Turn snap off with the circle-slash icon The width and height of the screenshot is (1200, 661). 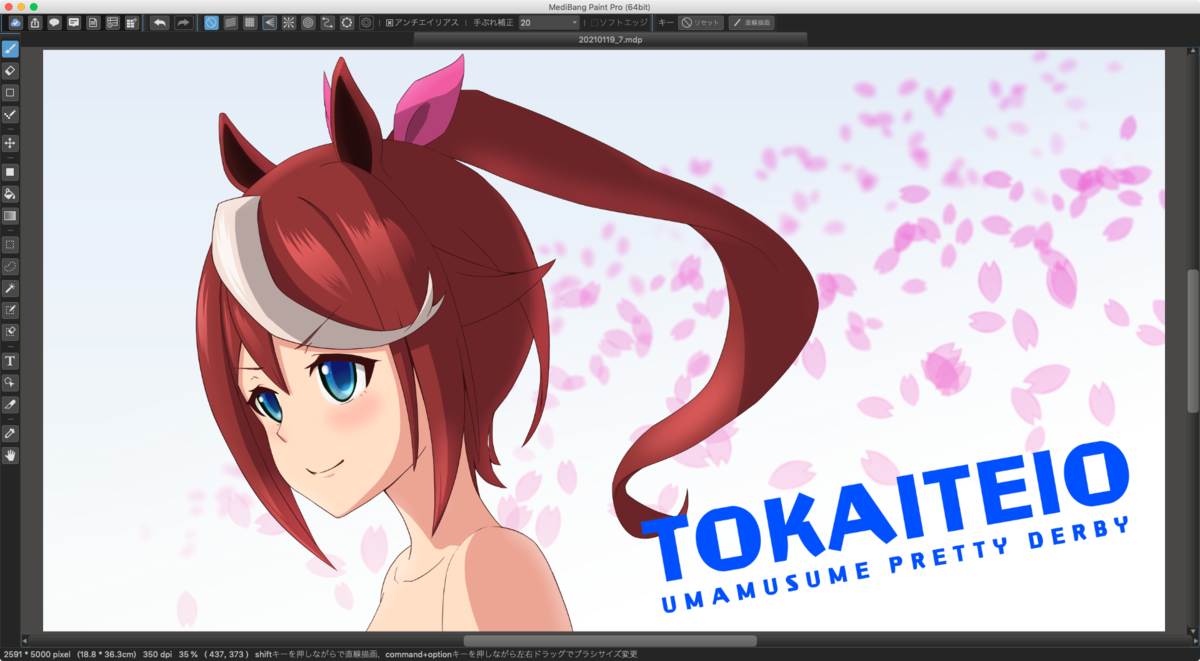pos(212,22)
